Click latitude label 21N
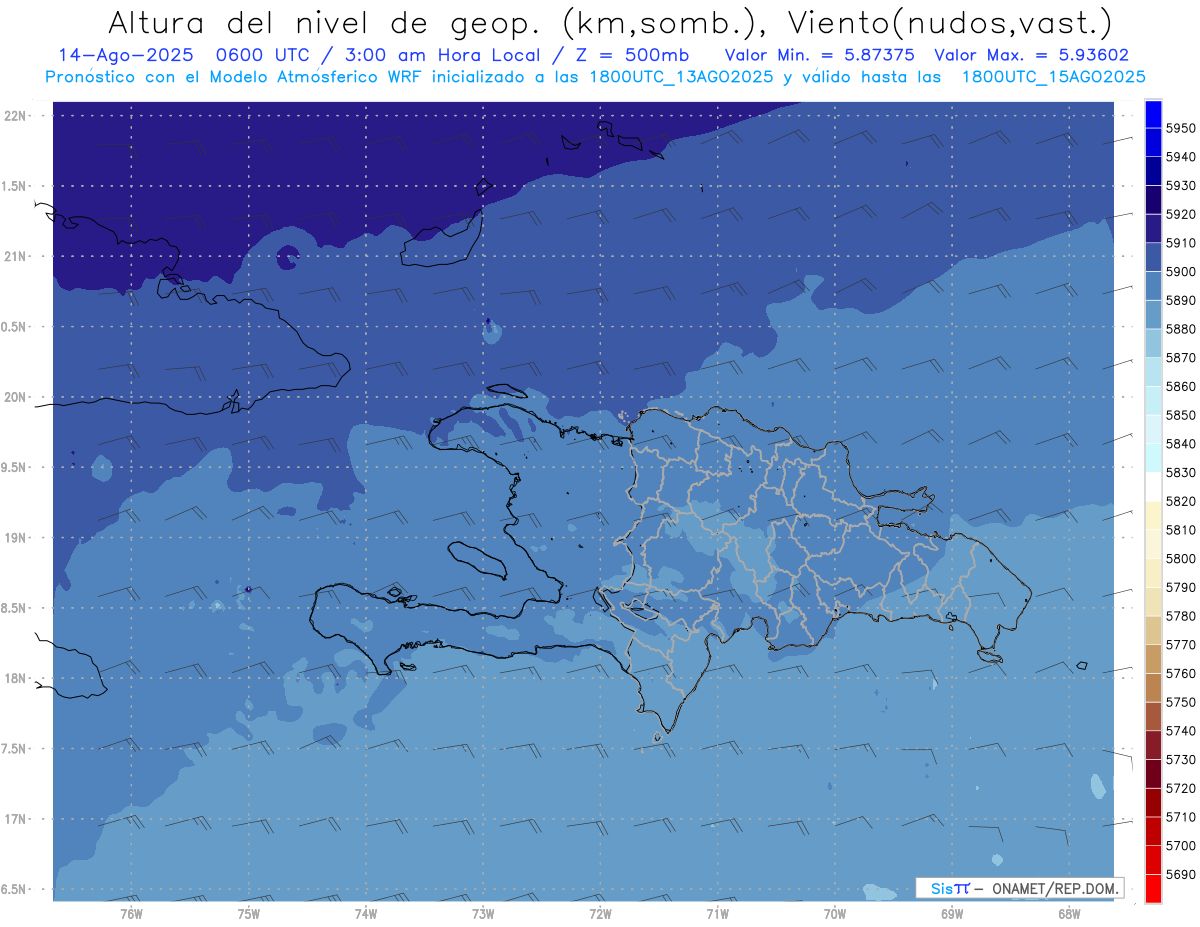1200x927 pixels. coord(15,256)
